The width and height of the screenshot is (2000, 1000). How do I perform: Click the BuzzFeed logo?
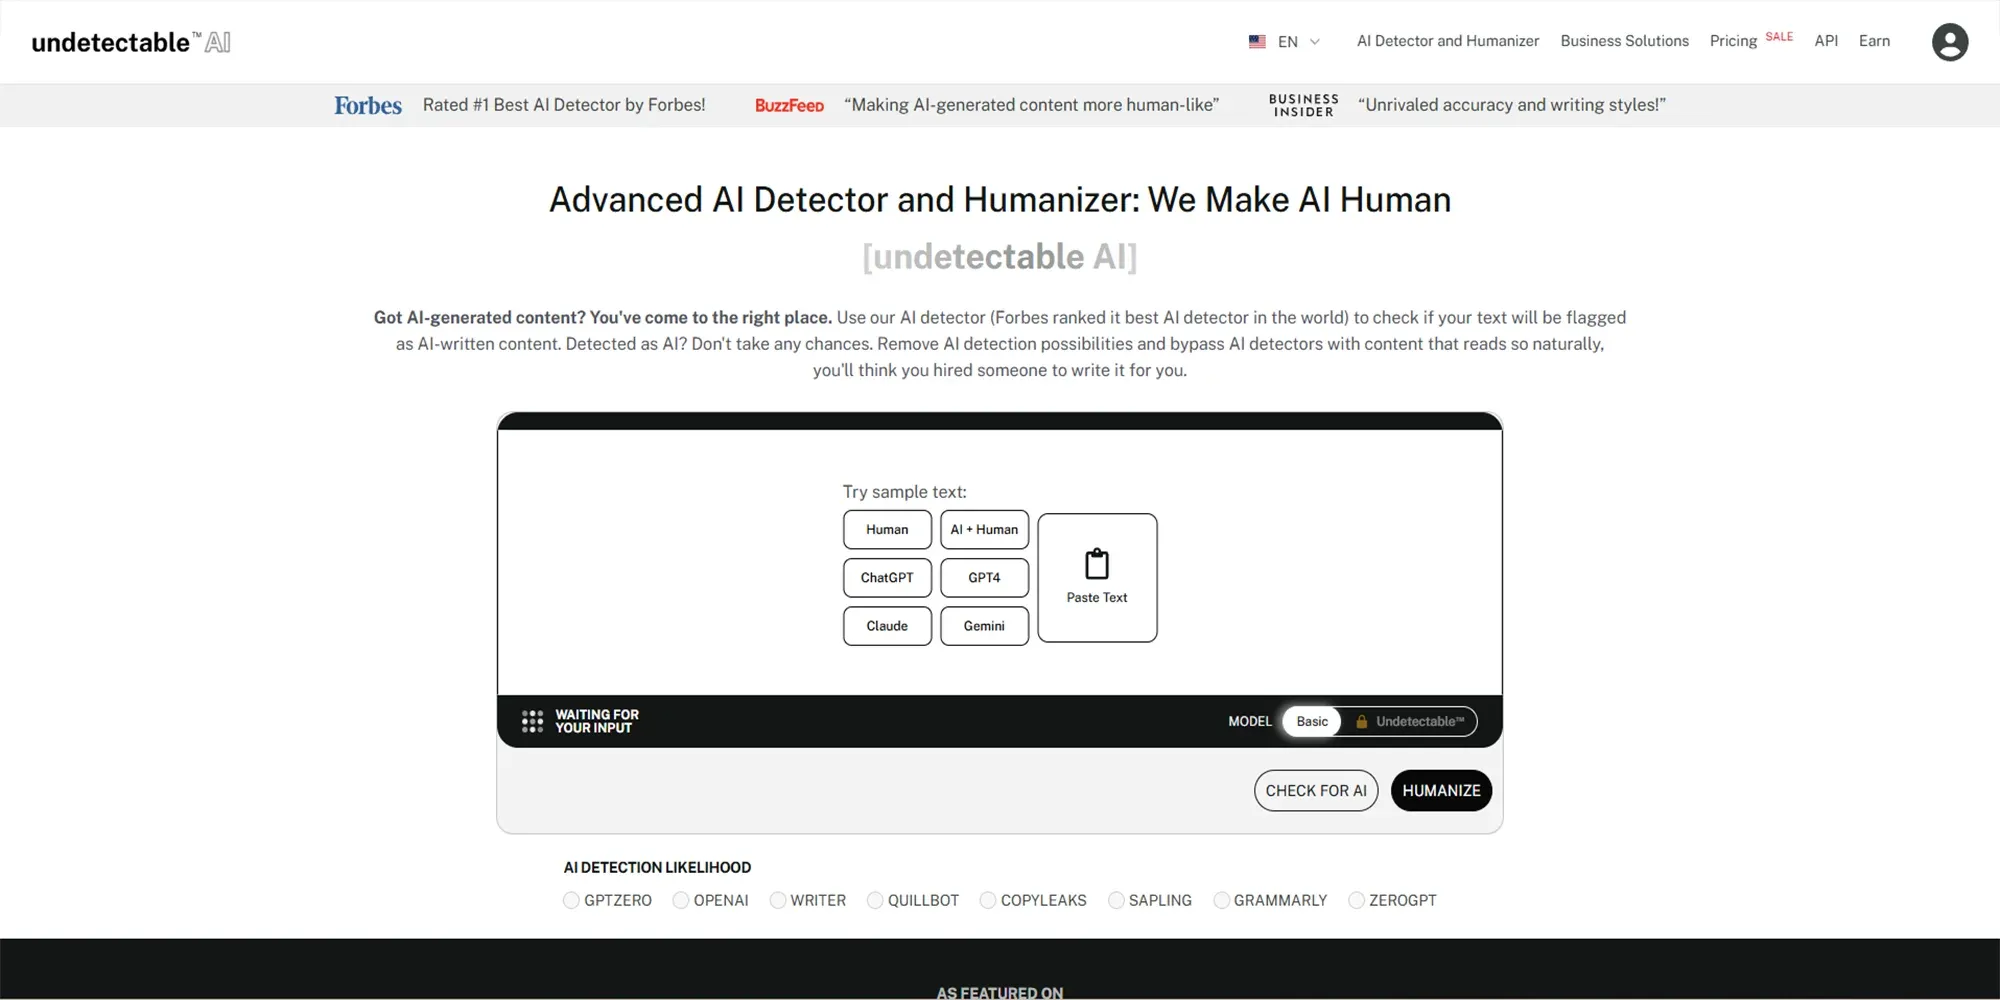(789, 105)
